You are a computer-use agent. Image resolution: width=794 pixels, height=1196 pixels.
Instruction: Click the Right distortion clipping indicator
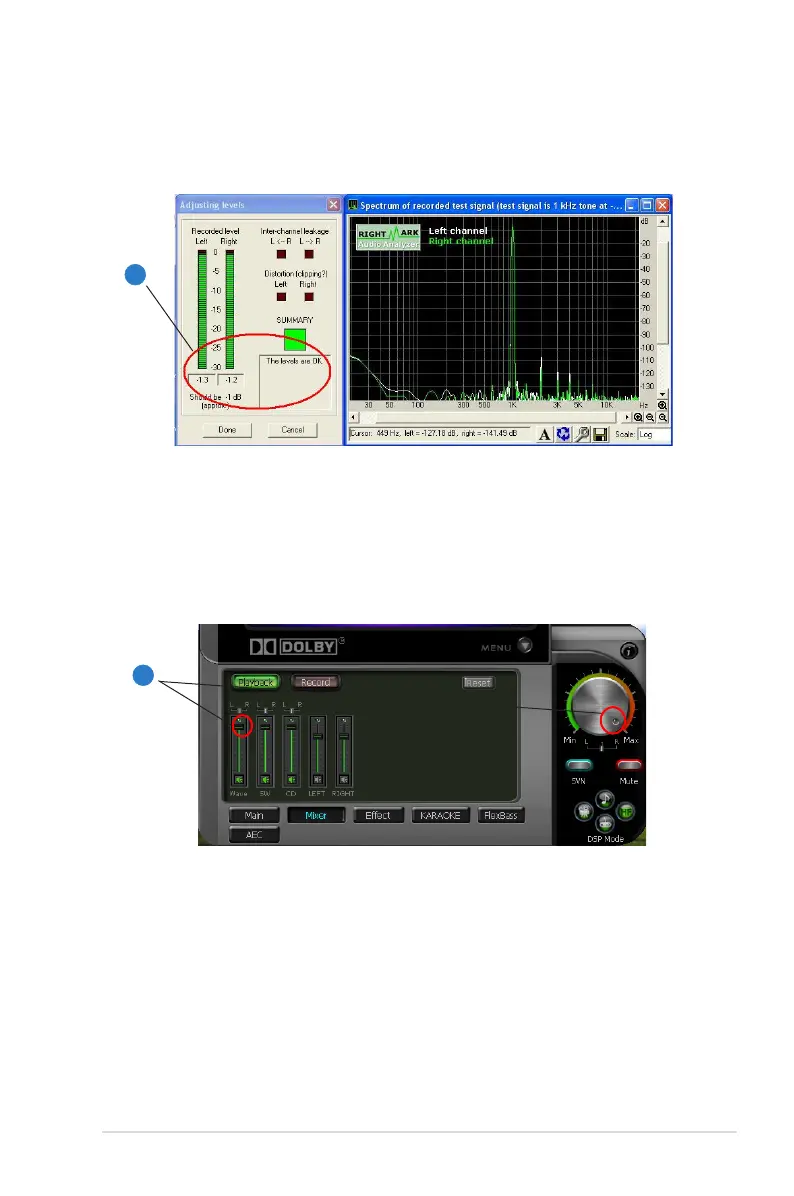pos(309,297)
